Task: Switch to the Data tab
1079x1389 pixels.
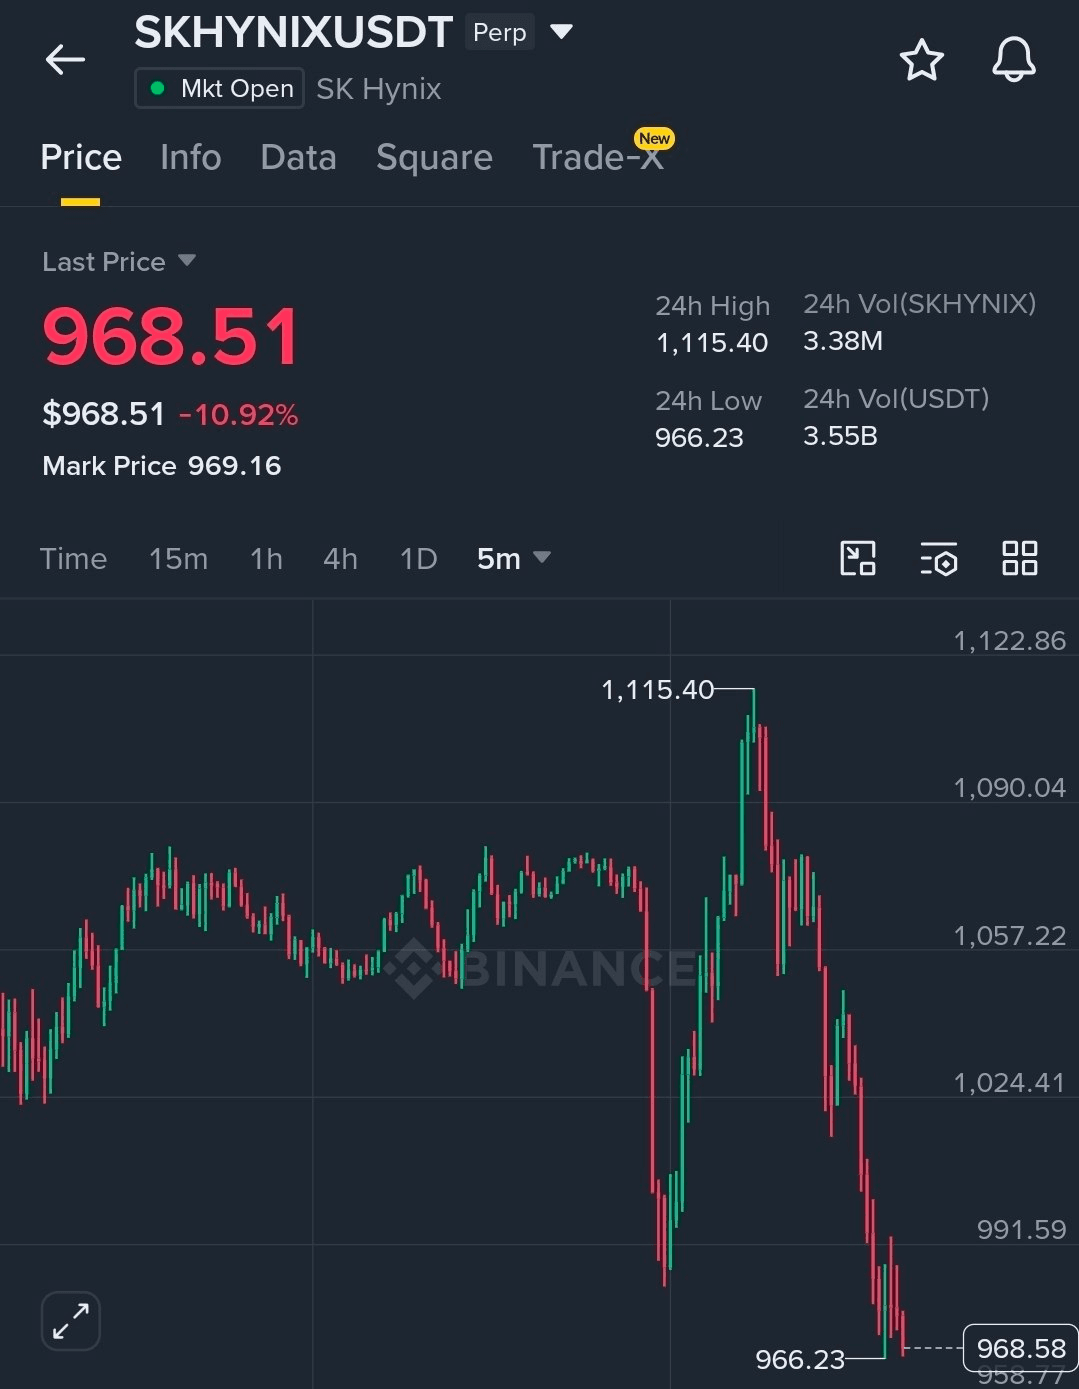Action: 298,158
